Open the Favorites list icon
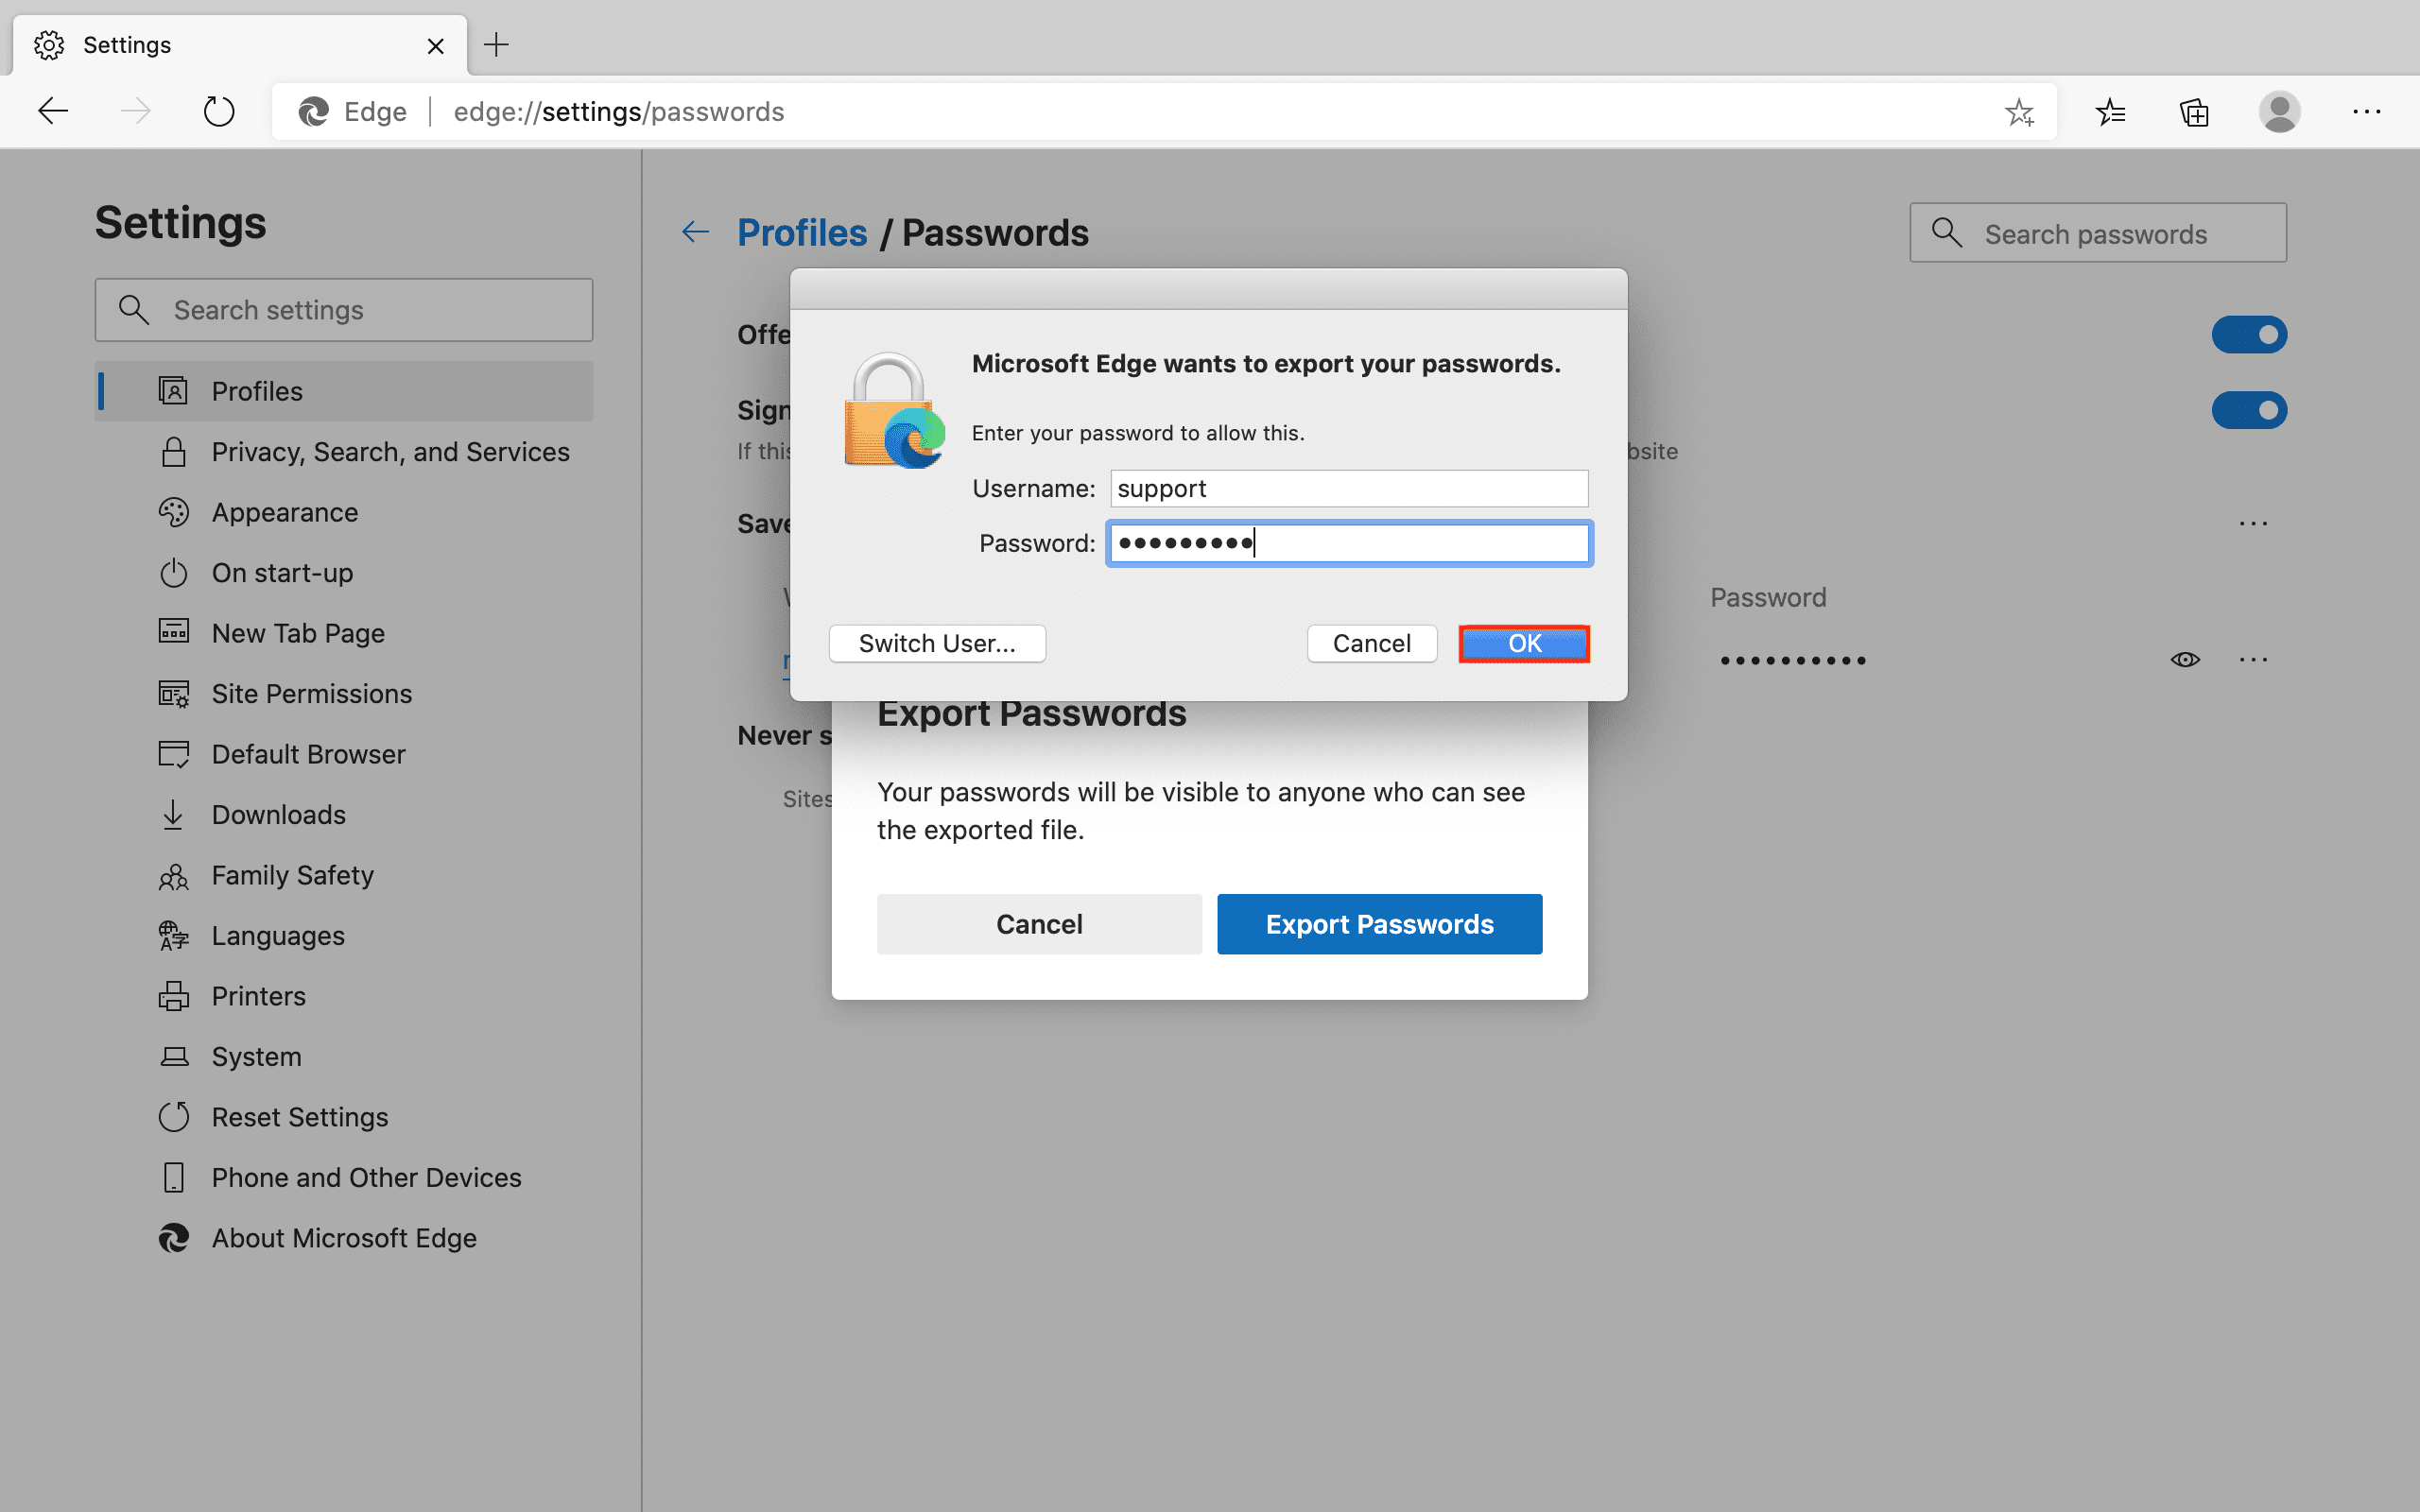Viewport: 2420px width, 1512px height. (x=2110, y=112)
